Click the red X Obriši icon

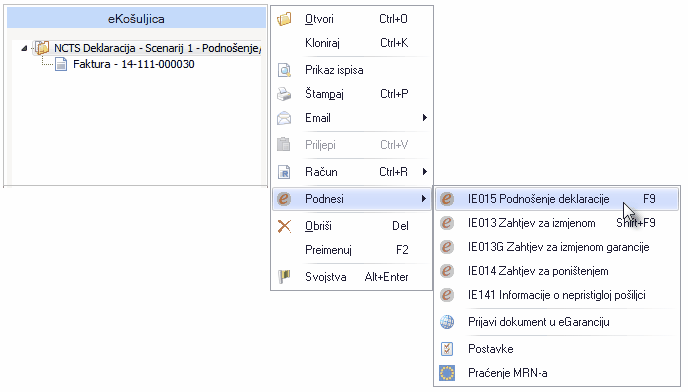pos(284,226)
